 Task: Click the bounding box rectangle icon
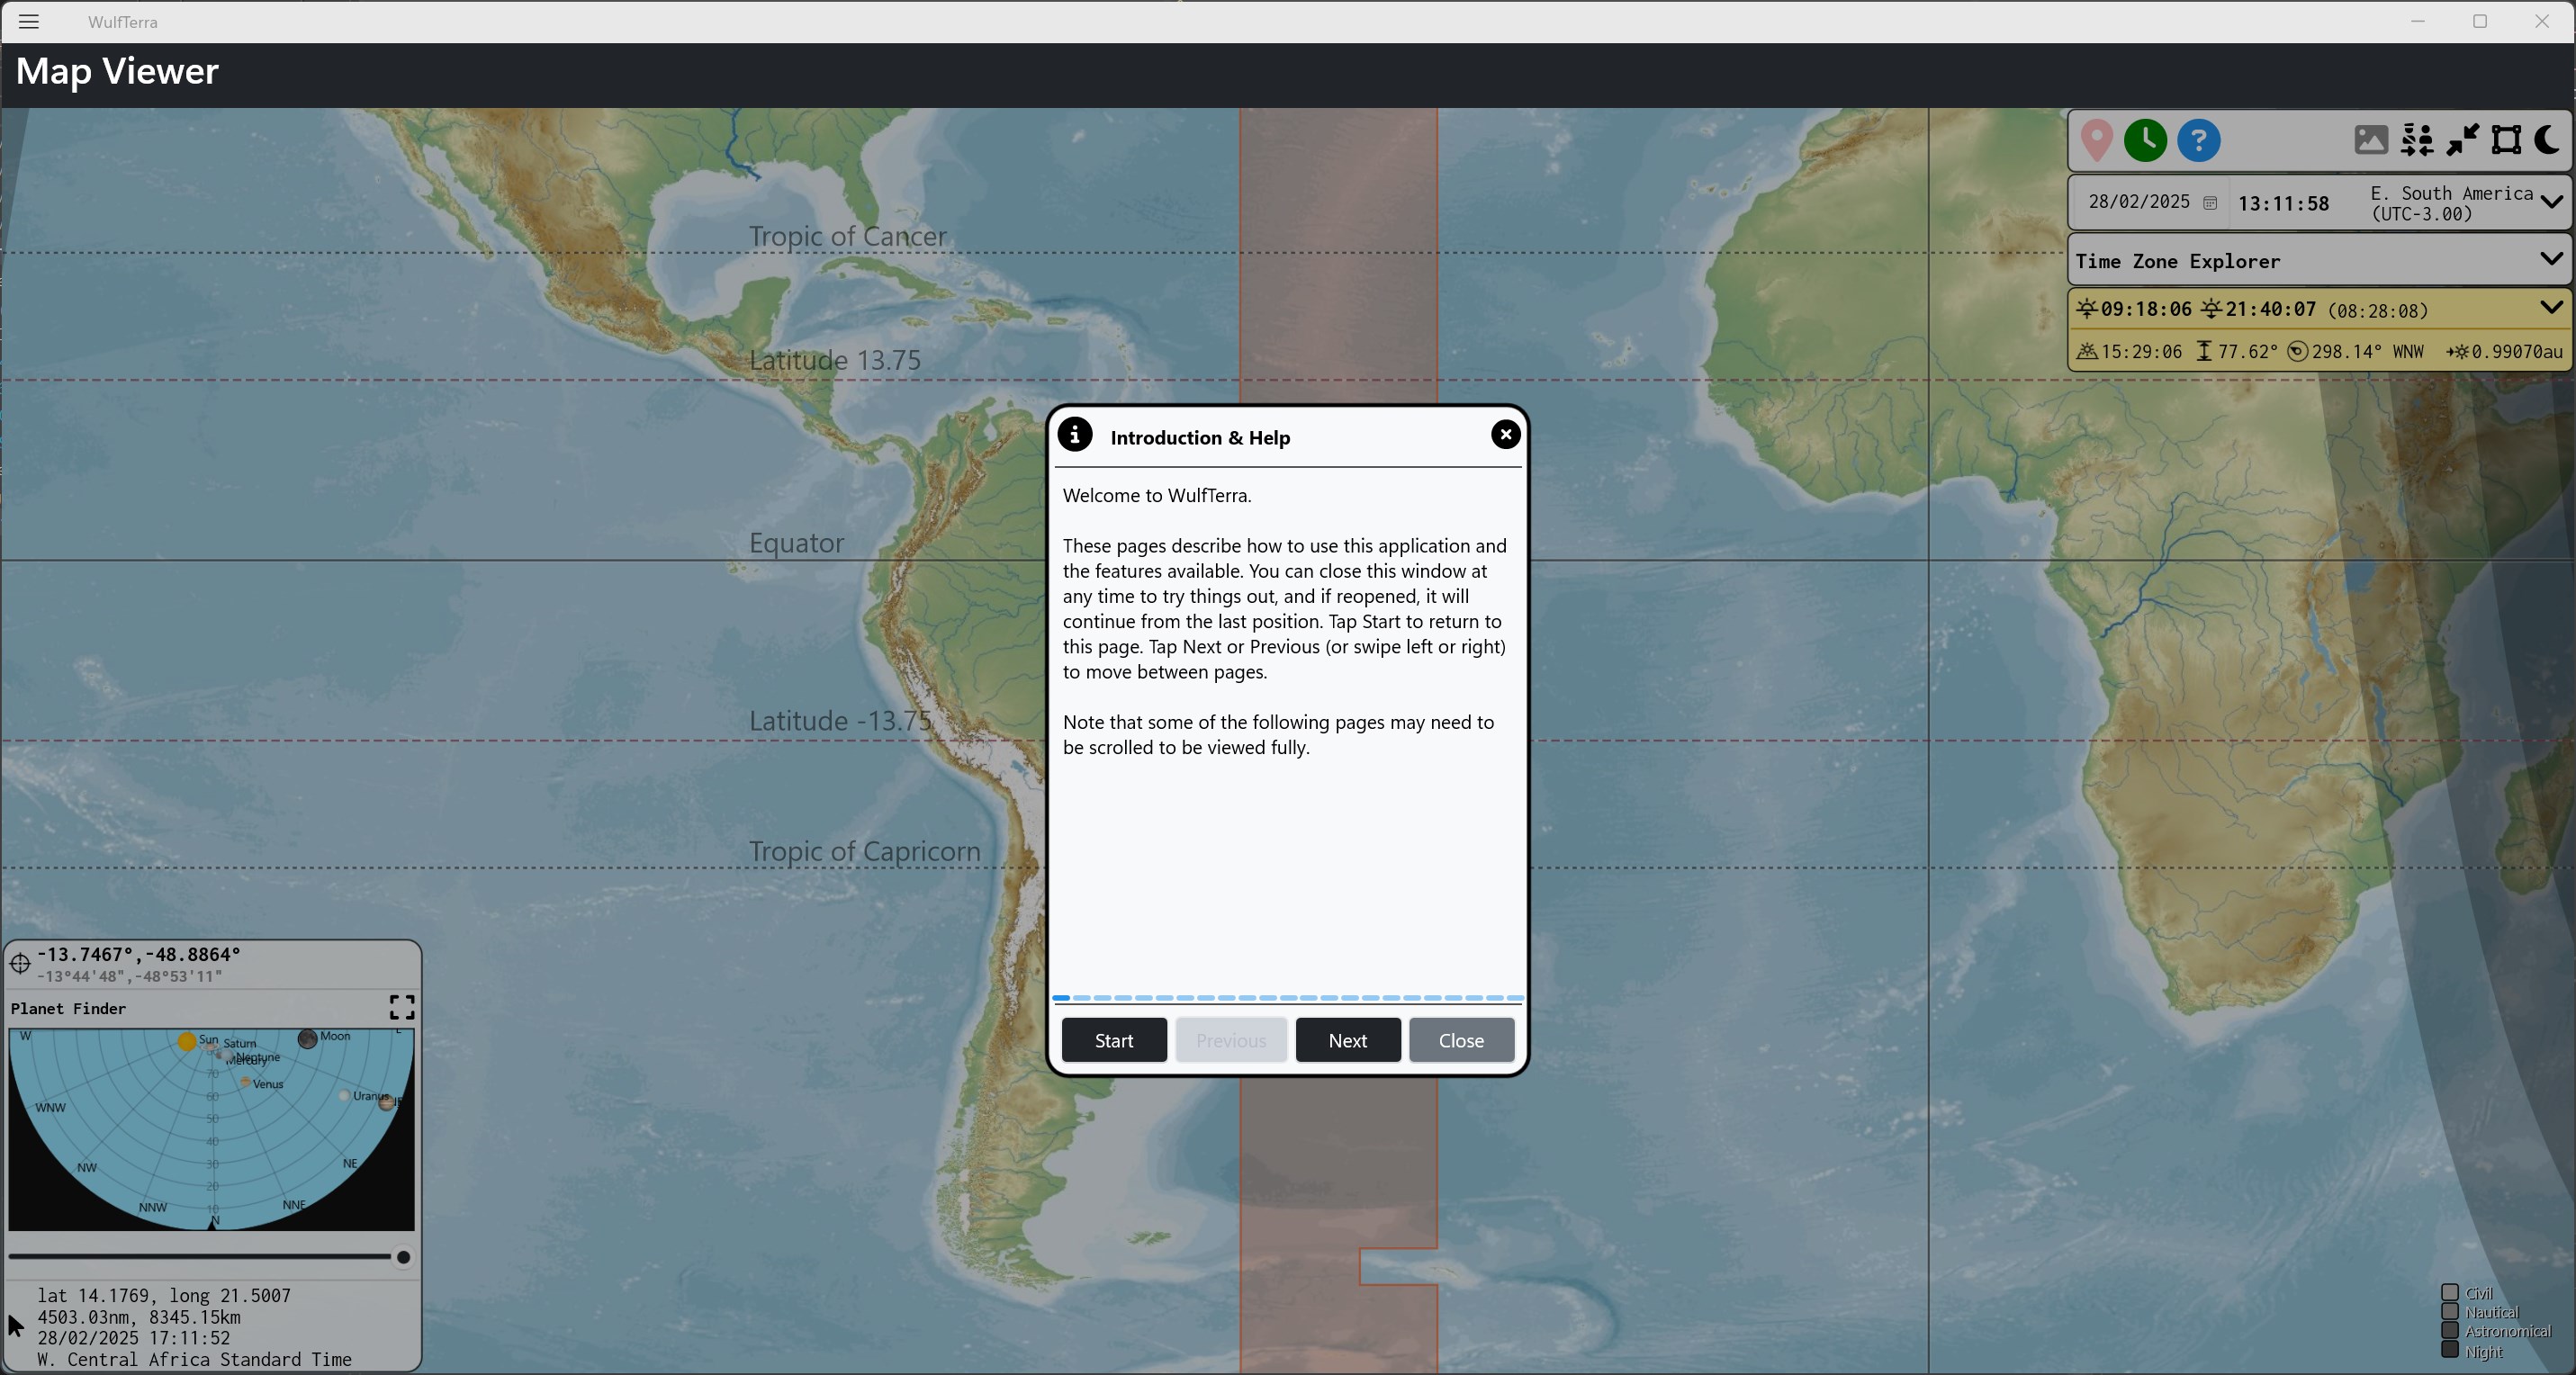click(x=2506, y=140)
